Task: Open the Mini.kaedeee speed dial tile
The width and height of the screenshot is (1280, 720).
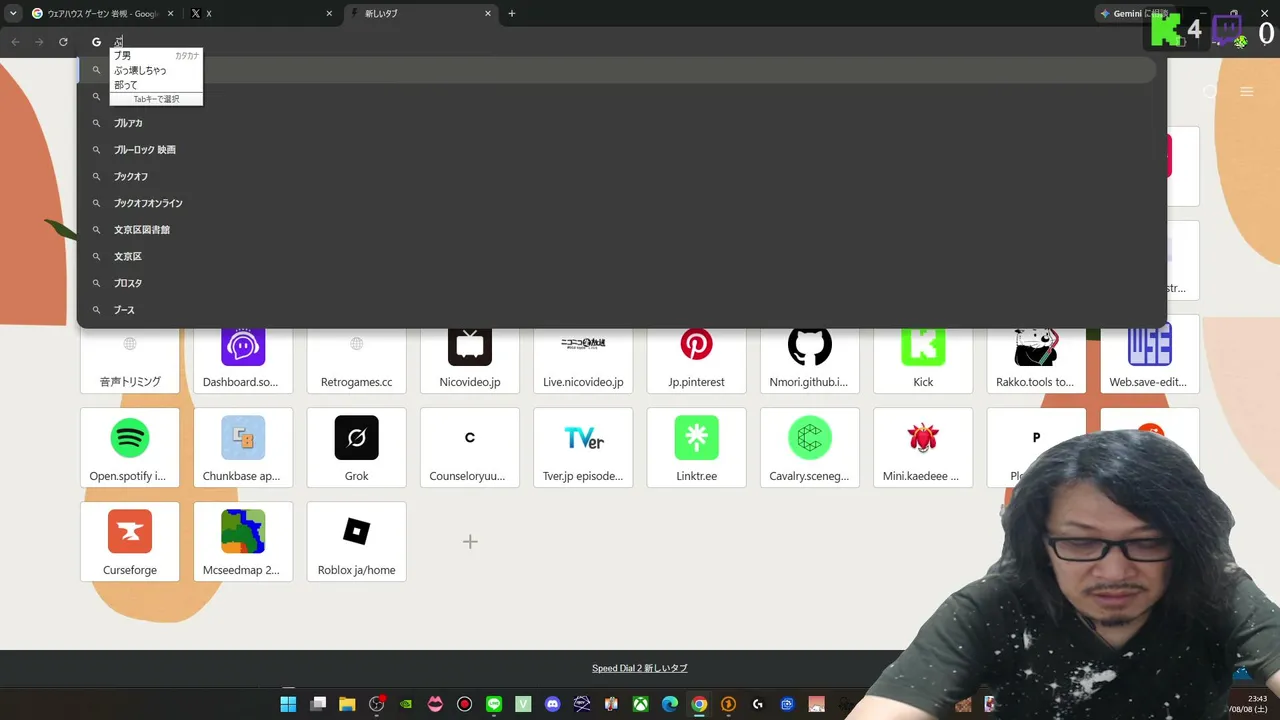Action: coord(923,448)
